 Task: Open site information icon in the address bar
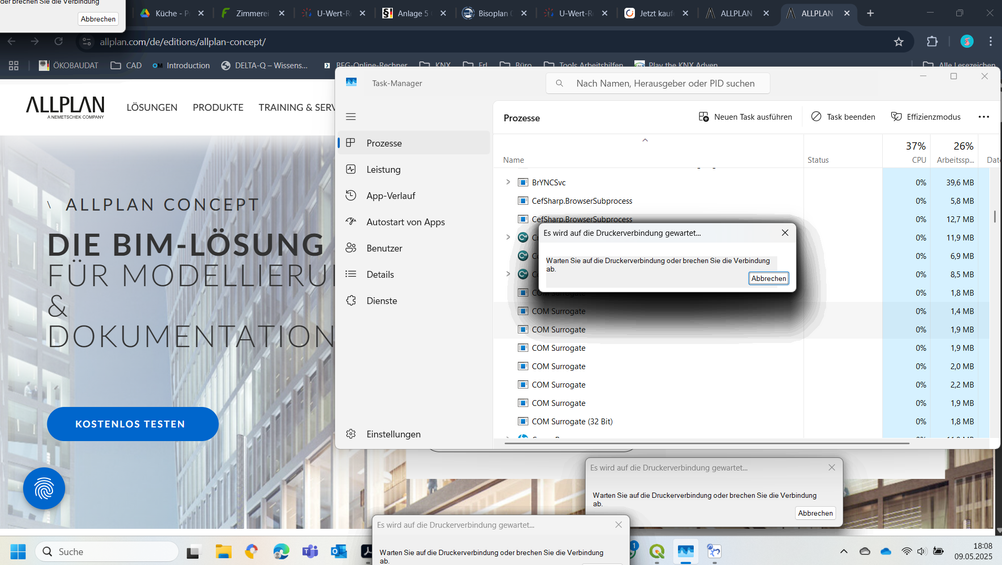coord(87,42)
